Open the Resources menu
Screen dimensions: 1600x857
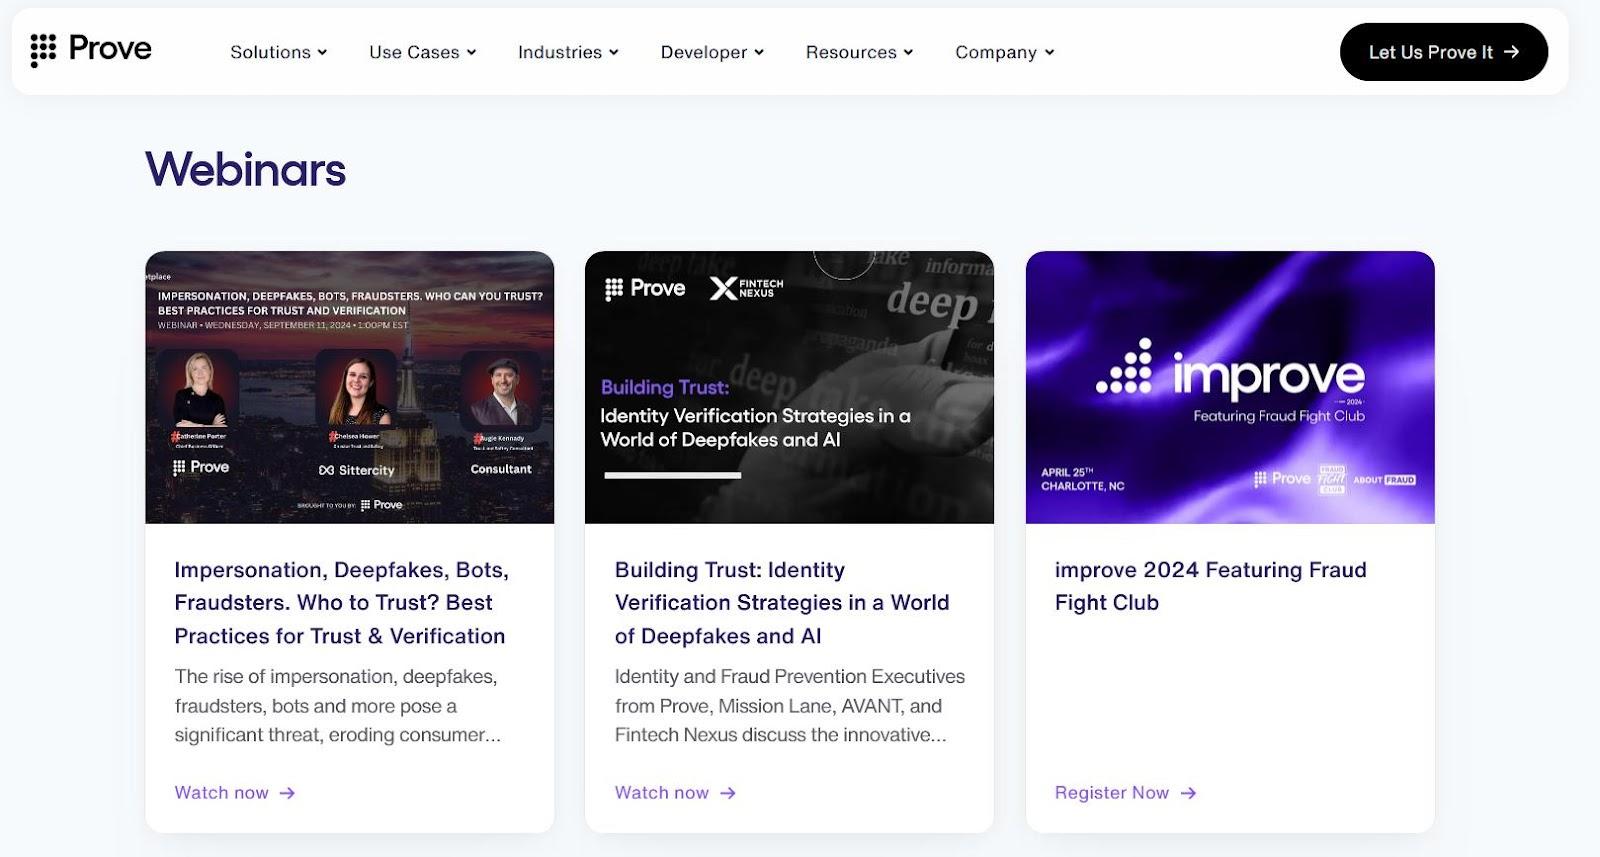pos(860,52)
